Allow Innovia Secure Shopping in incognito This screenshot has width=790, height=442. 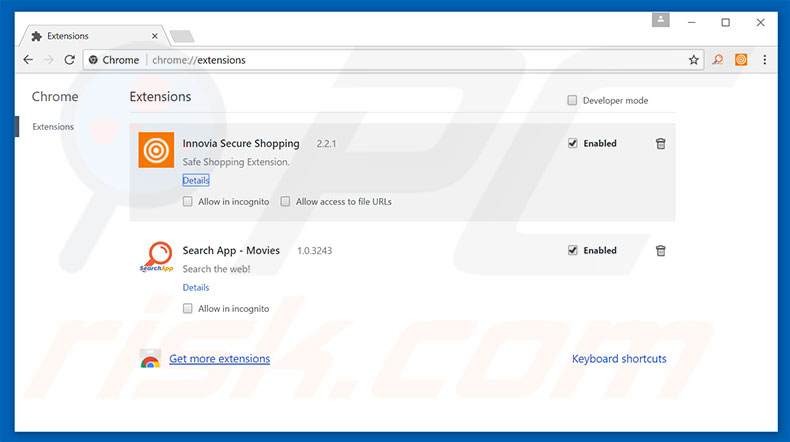coord(187,202)
